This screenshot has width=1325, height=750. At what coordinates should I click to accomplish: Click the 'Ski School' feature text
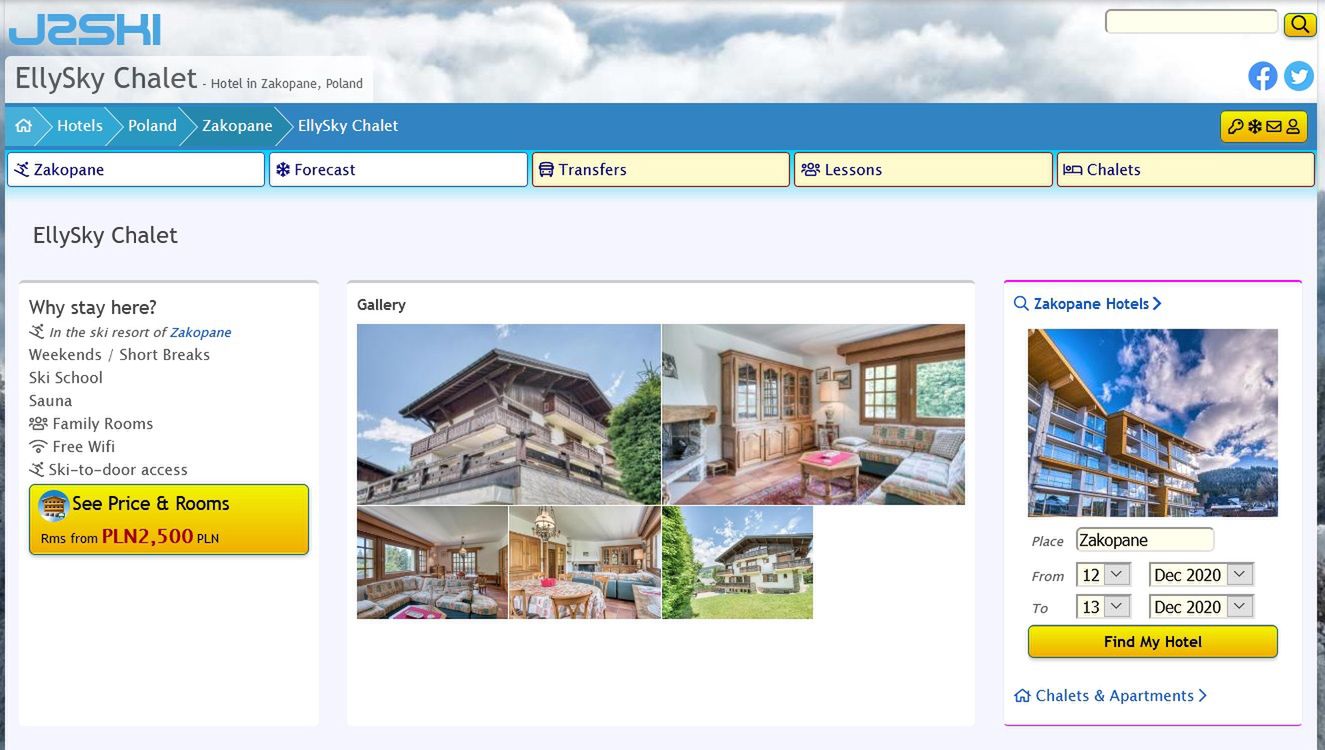tap(66, 378)
